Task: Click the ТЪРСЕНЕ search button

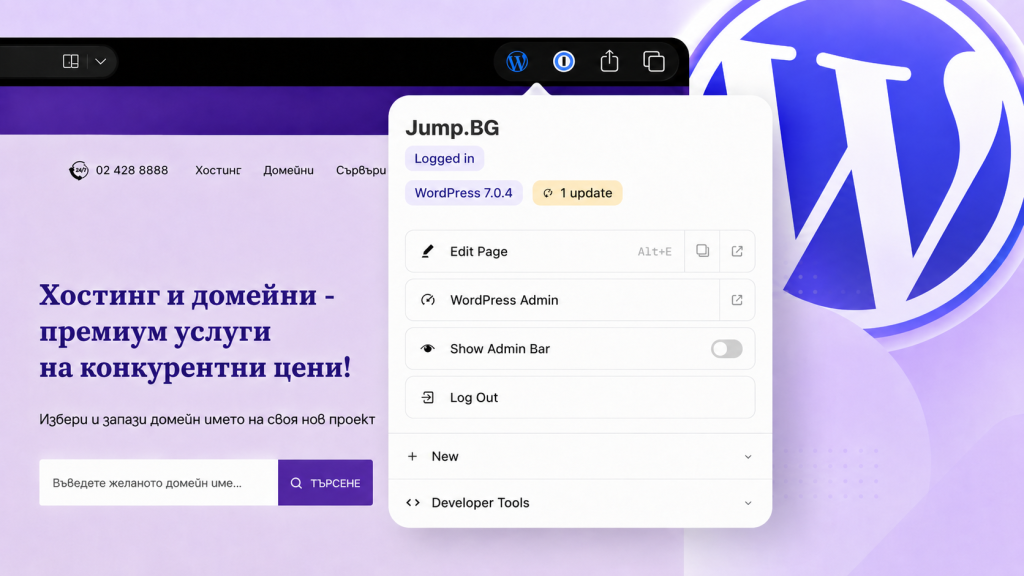Action: [325, 483]
